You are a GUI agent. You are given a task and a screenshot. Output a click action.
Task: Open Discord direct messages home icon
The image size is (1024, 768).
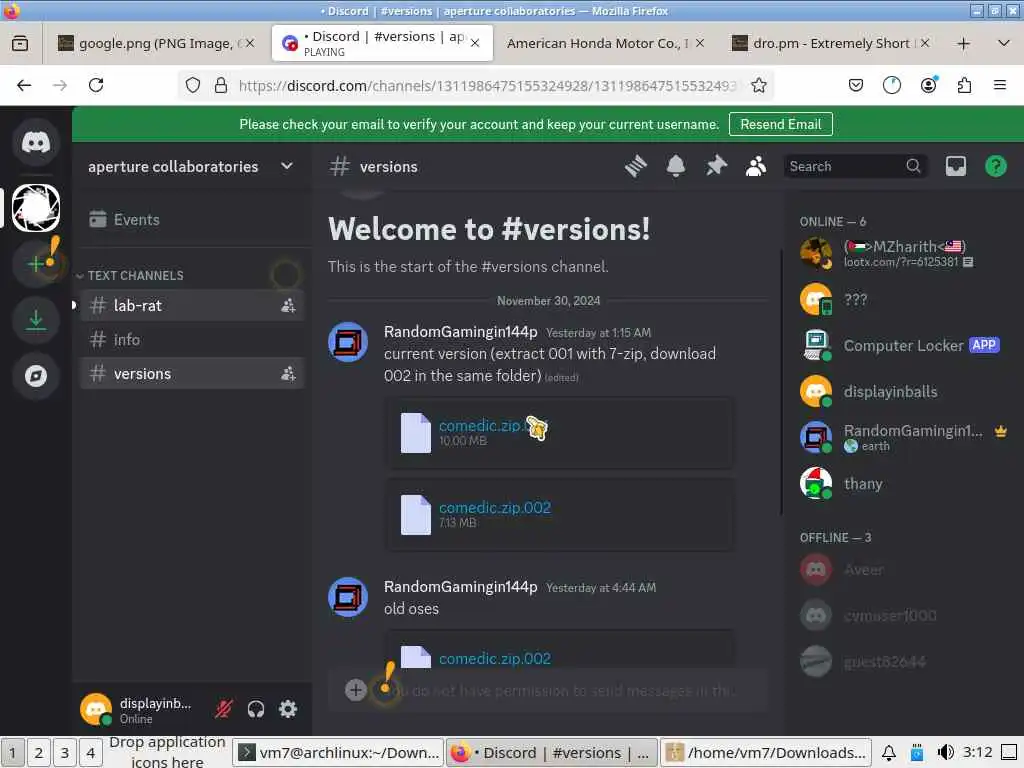click(36, 142)
